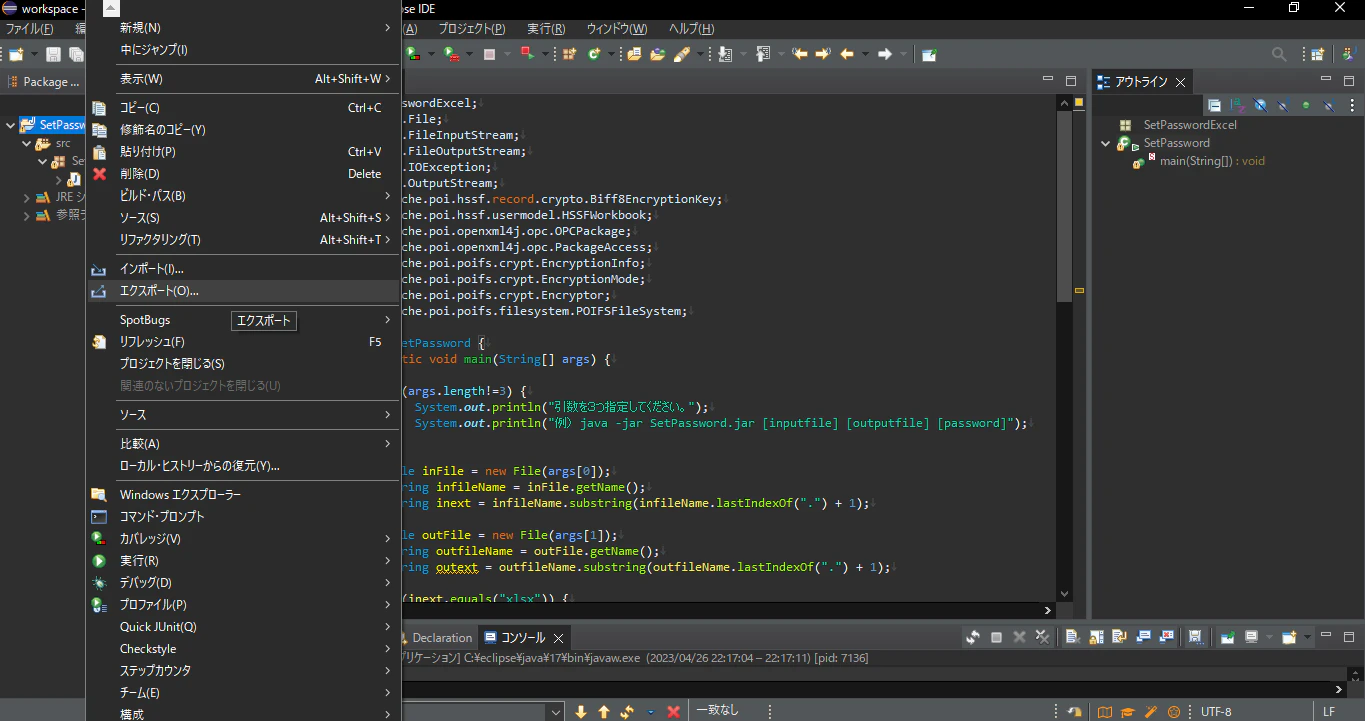
Task: Click the Save console output icon
Action: pyautogui.click(x=1194, y=637)
